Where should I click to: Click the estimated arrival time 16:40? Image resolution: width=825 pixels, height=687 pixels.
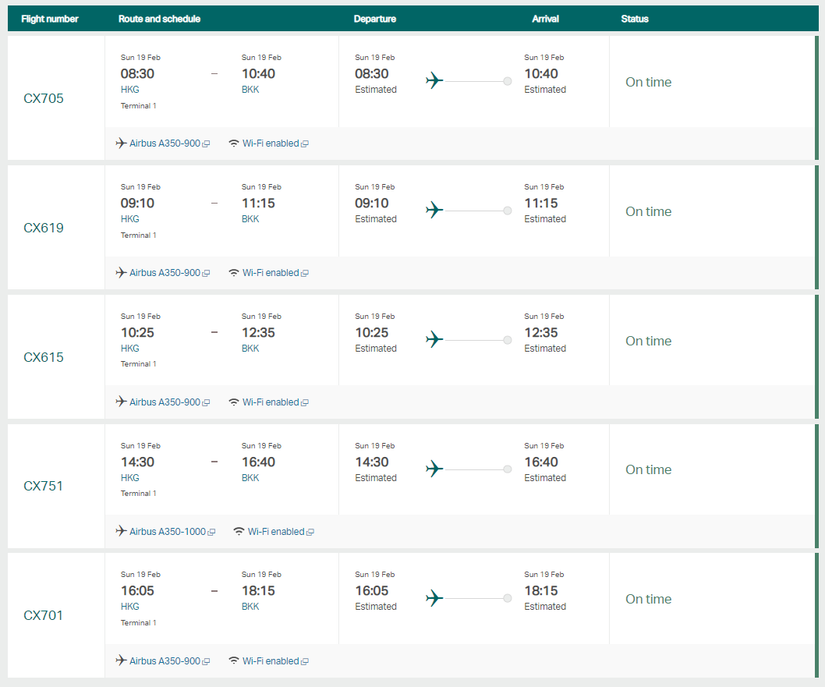(x=541, y=462)
